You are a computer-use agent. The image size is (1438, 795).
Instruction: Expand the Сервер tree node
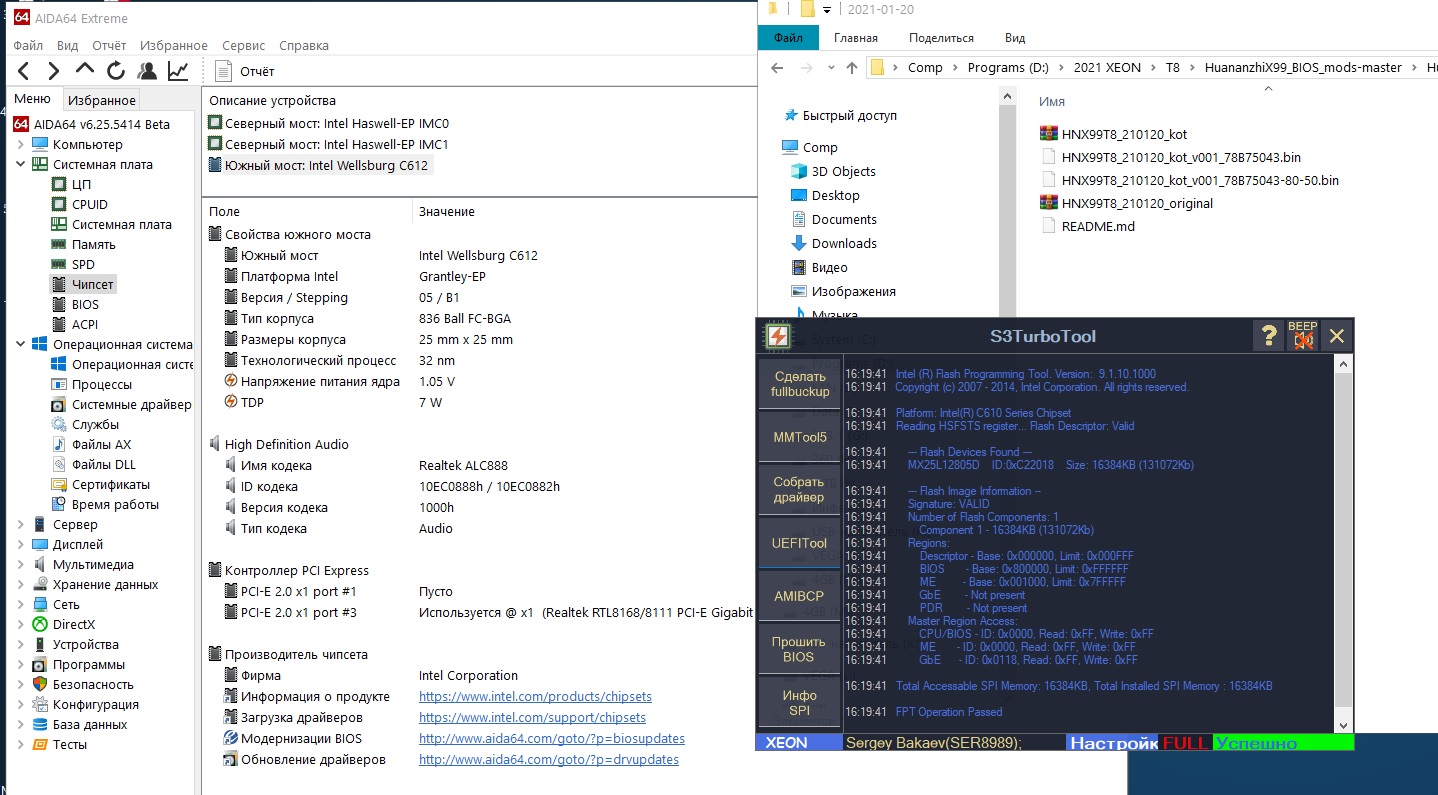coord(21,524)
